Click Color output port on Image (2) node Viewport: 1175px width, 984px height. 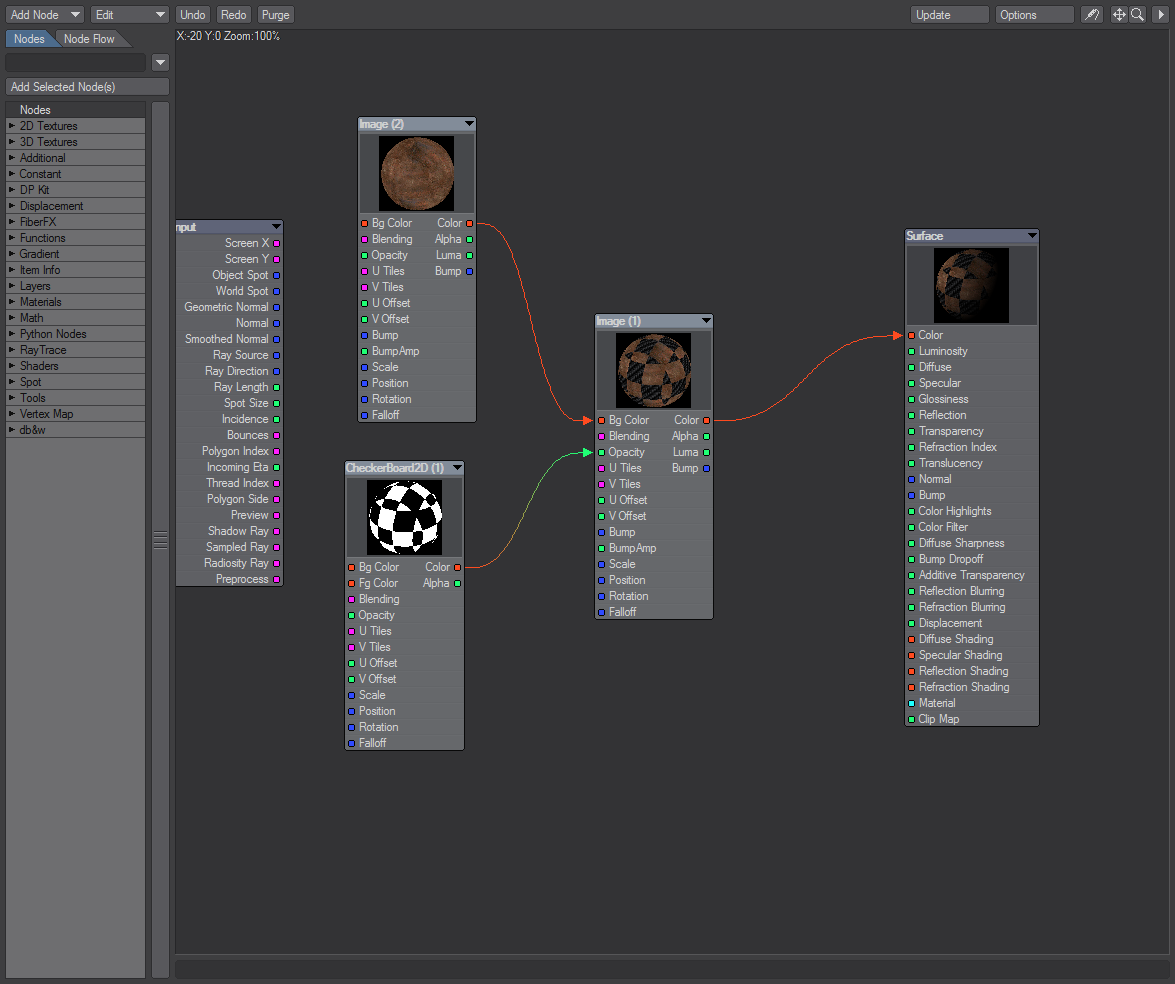click(470, 223)
